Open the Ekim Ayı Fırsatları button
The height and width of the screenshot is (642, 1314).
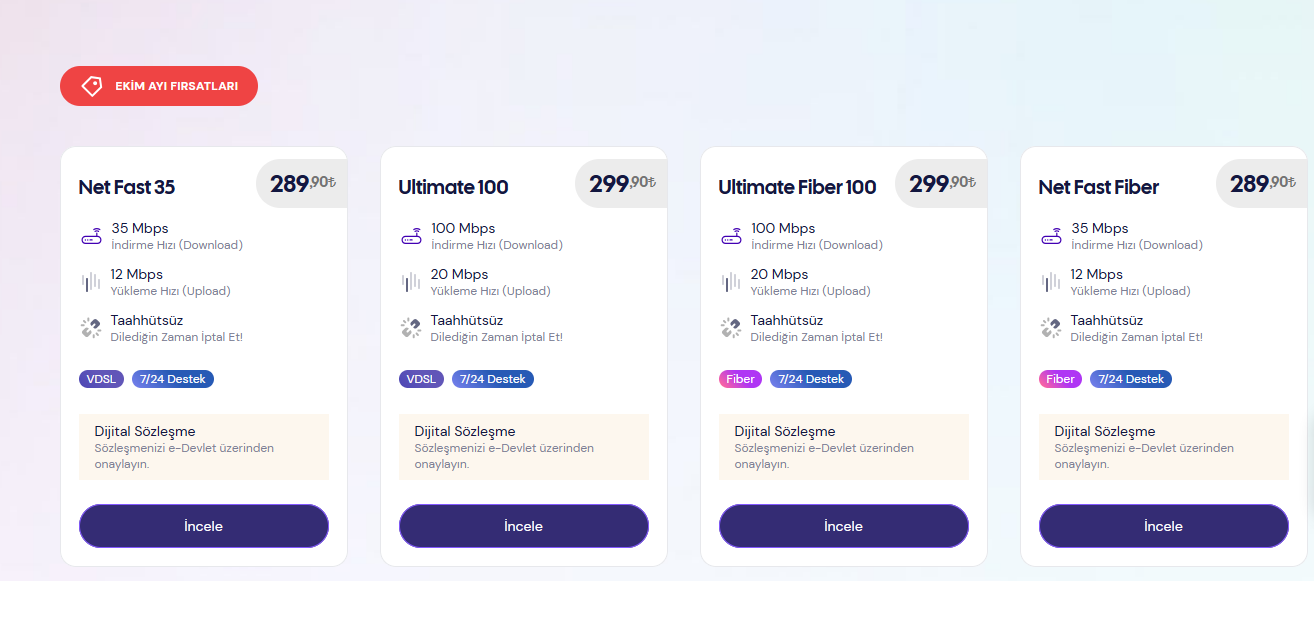coord(159,86)
